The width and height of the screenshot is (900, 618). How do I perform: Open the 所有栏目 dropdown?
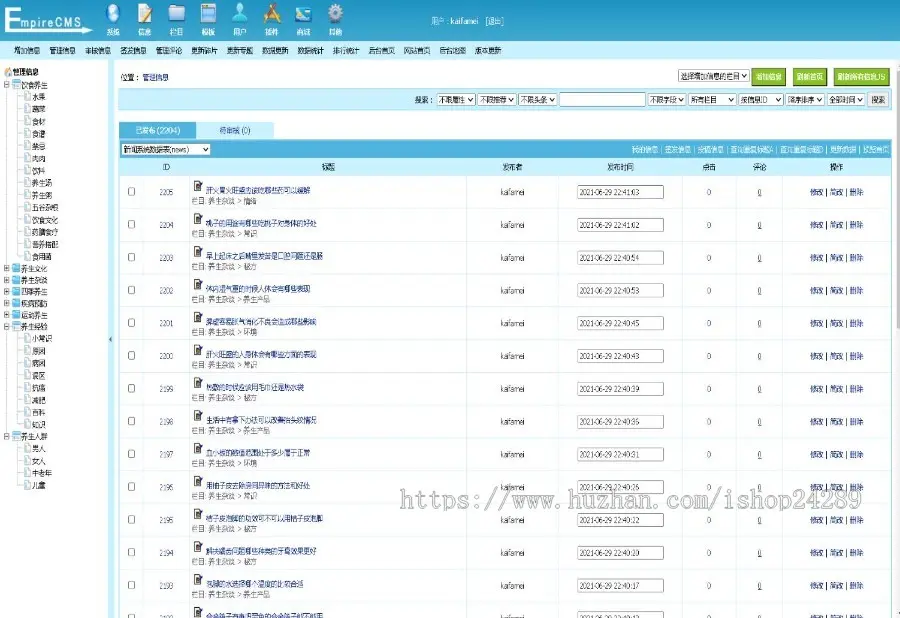pos(712,100)
